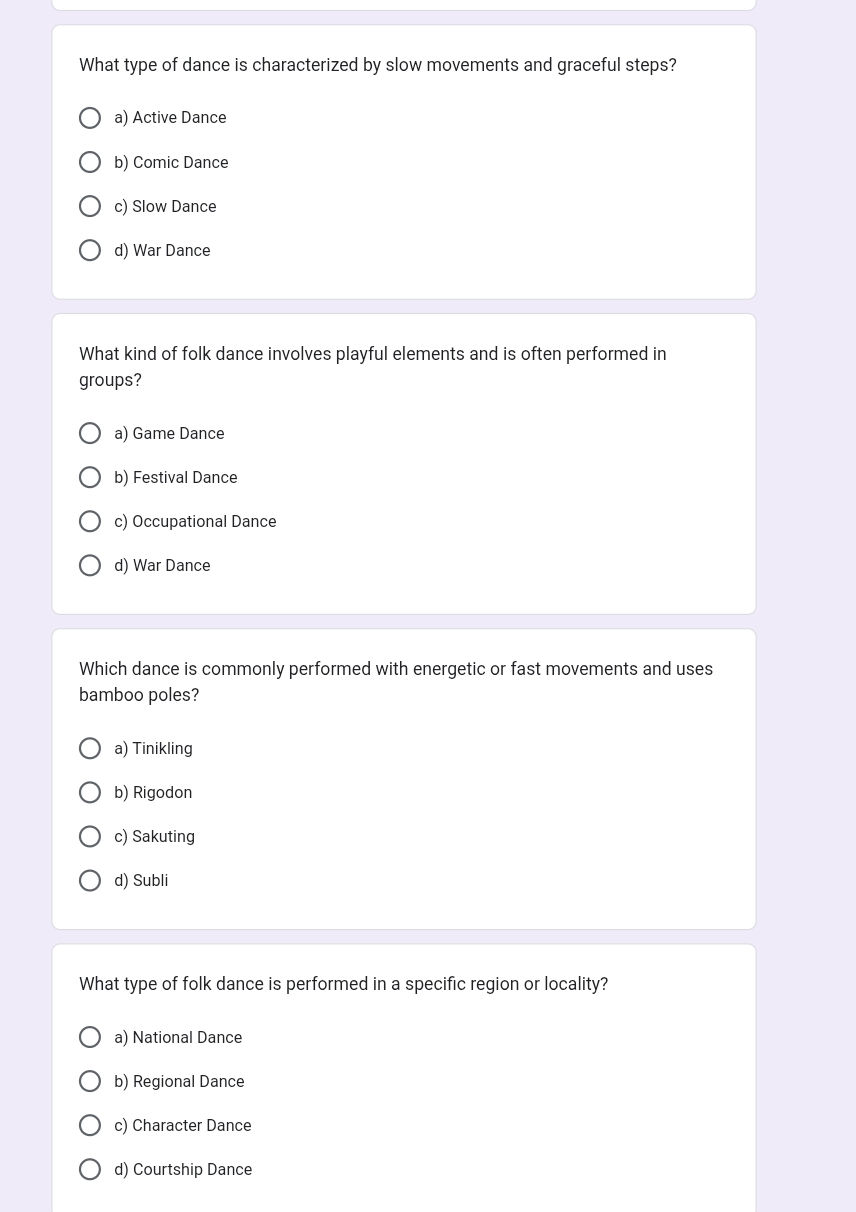This screenshot has width=856, height=1212.
Task: Click the slow movements and graceful steps question
Action: click(x=377, y=65)
